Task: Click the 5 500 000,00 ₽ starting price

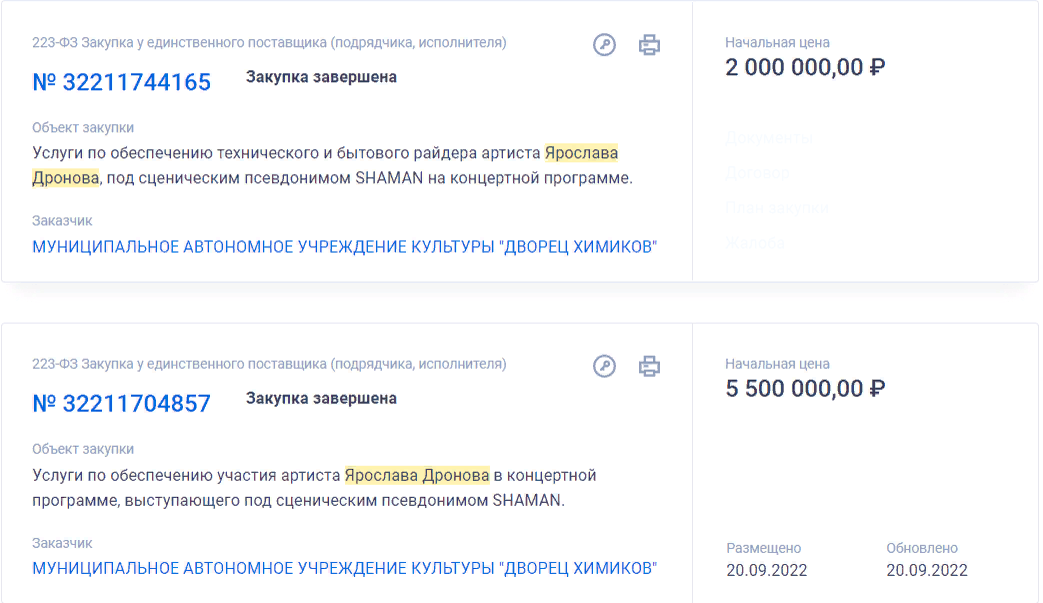Action: 805,388
